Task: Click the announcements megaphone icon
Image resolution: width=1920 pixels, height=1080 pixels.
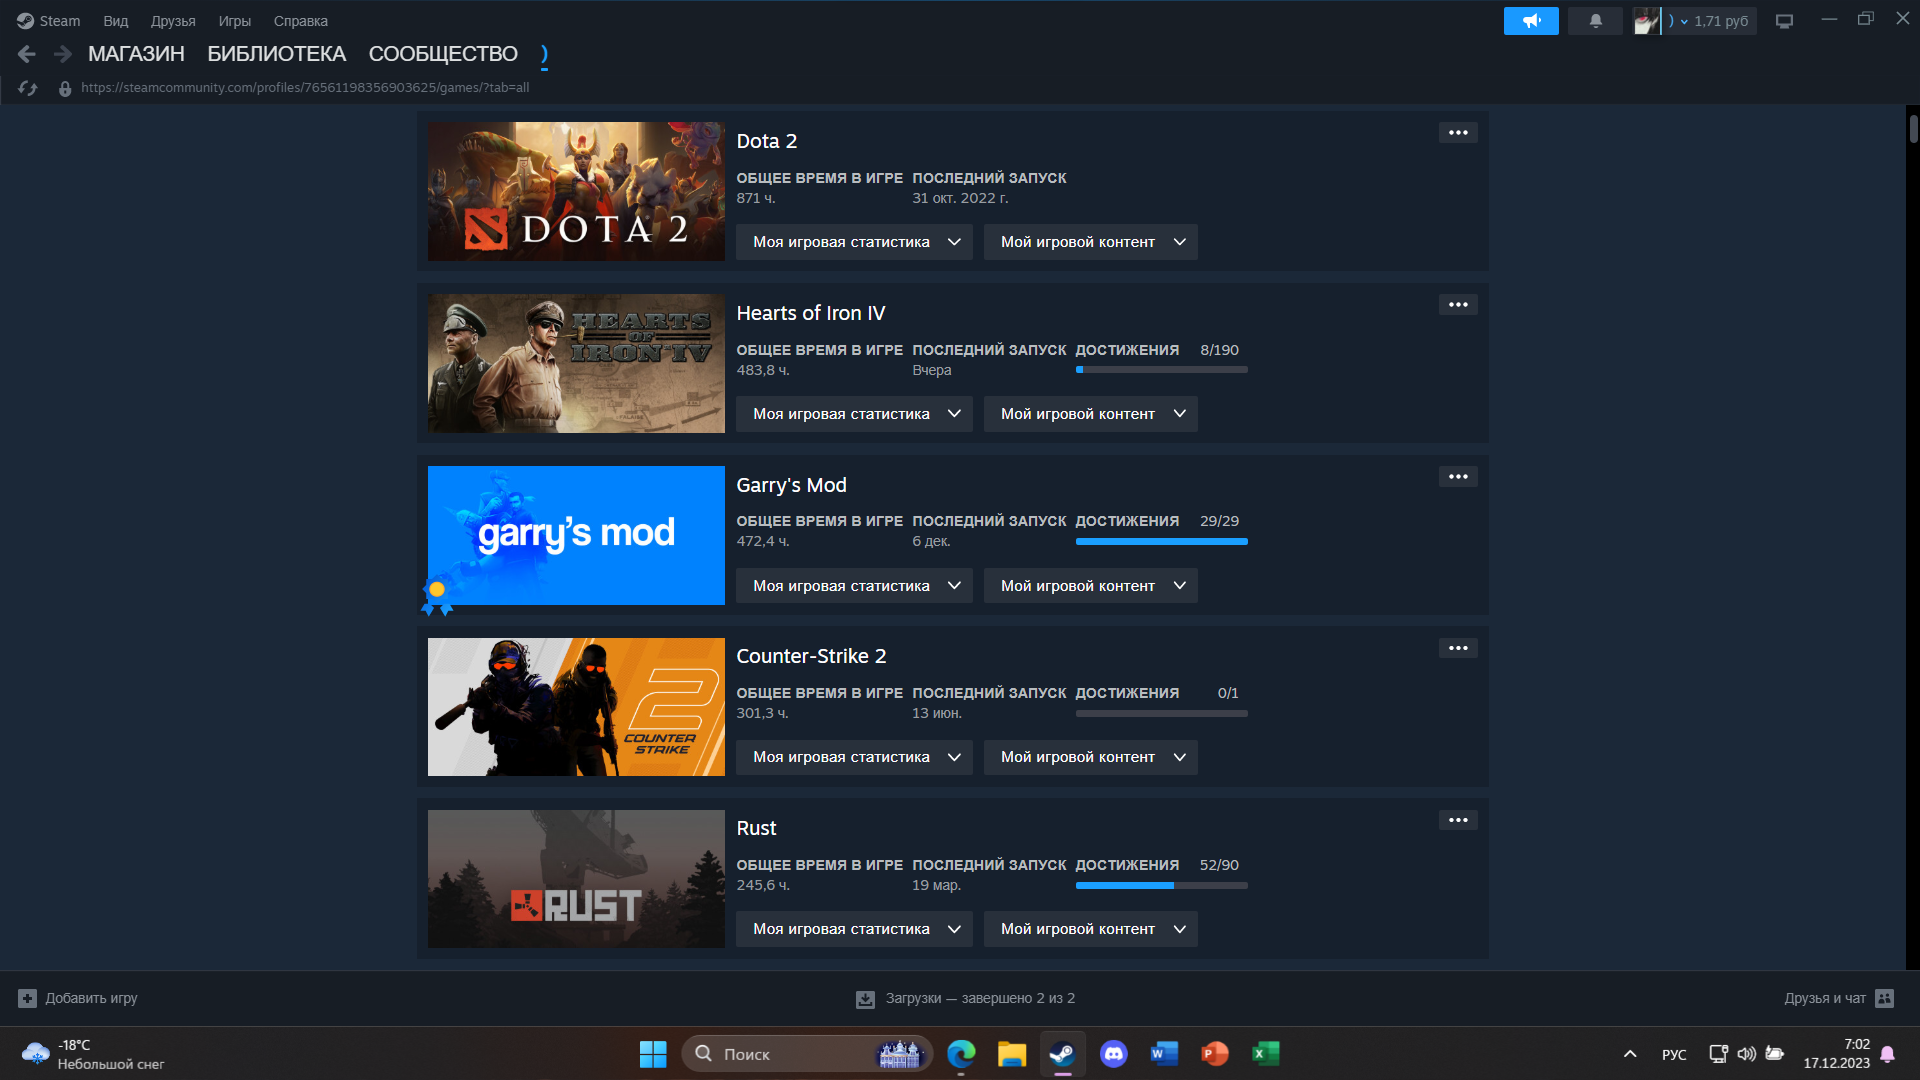Action: point(1531,21)
